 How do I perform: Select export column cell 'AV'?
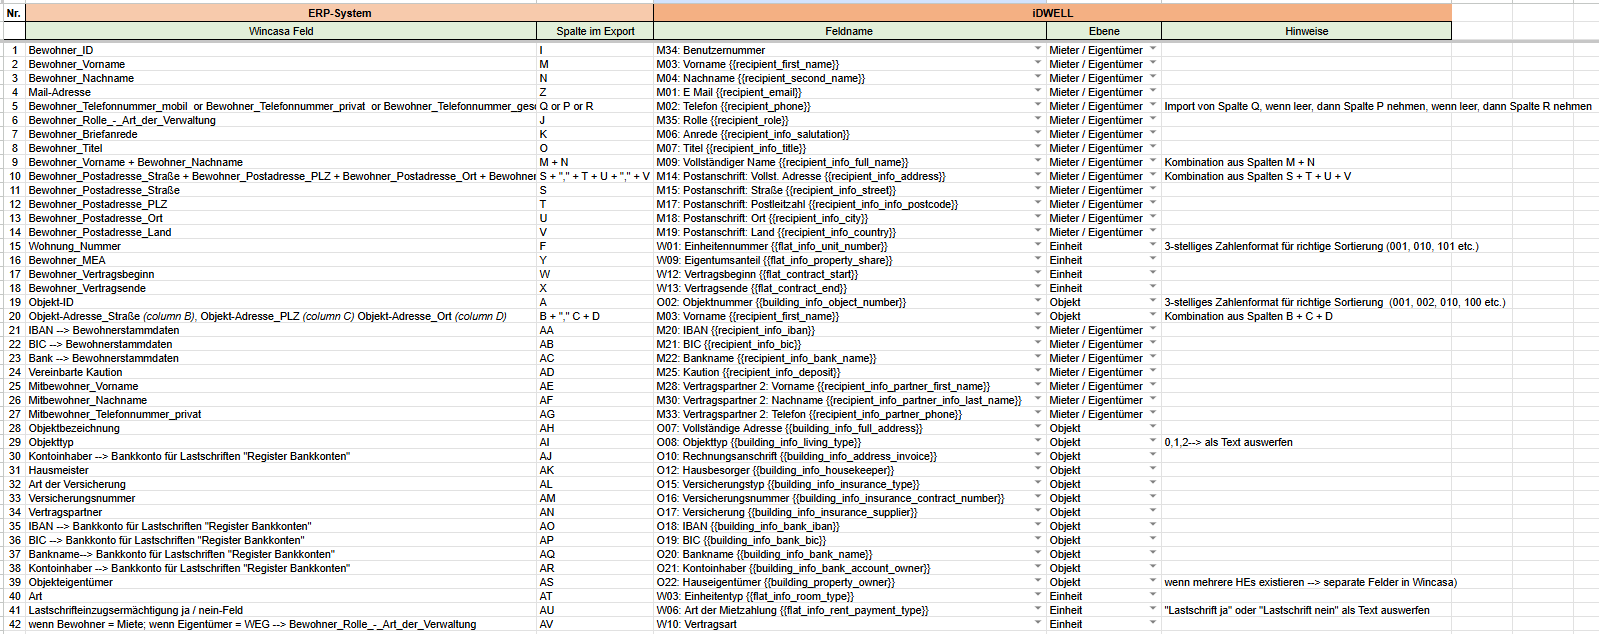[x=595, y=624]
